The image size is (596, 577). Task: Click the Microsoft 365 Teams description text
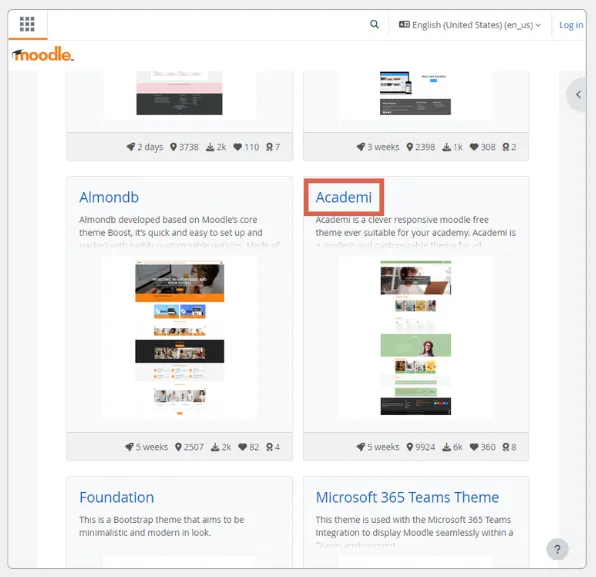click(x=414, y=532)
